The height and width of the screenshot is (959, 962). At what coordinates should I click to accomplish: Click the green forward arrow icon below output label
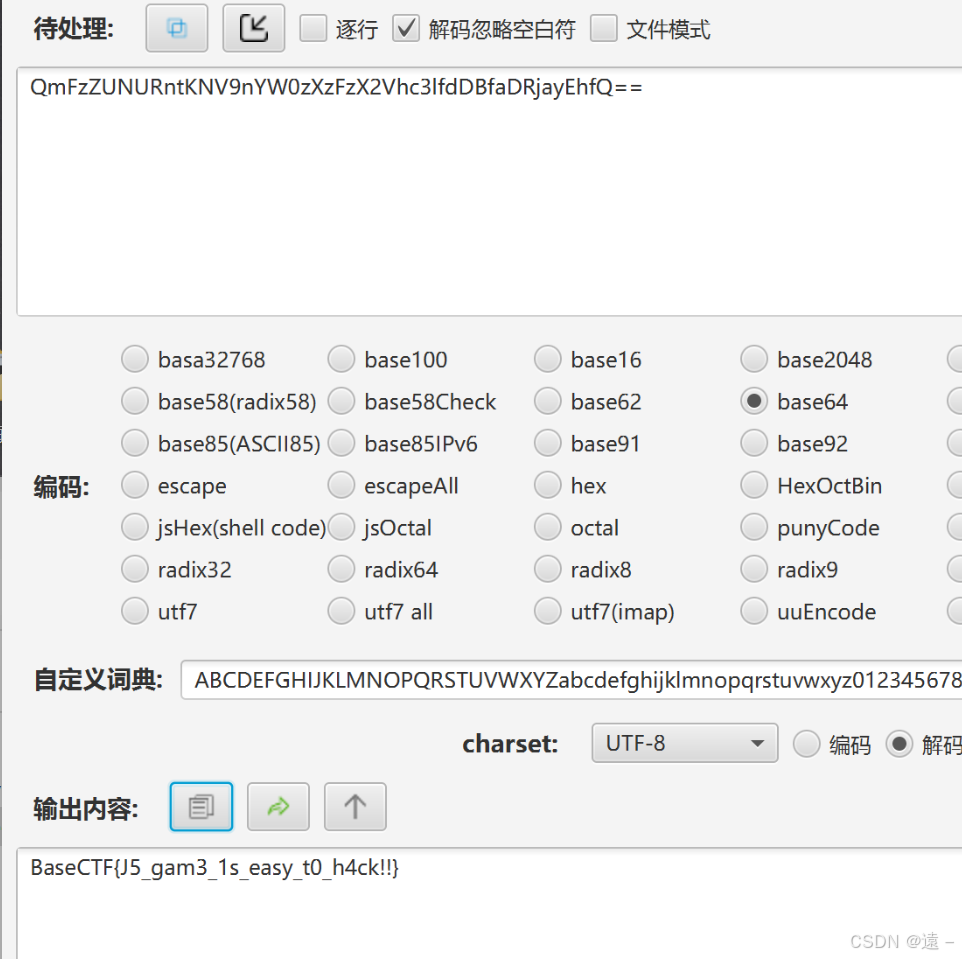278,806
